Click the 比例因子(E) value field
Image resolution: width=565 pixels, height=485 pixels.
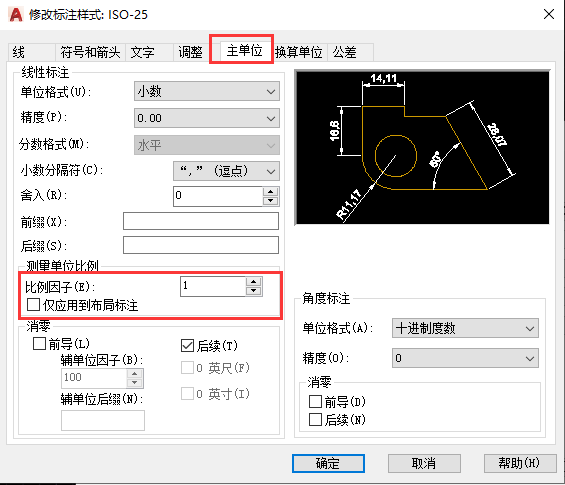213,286
